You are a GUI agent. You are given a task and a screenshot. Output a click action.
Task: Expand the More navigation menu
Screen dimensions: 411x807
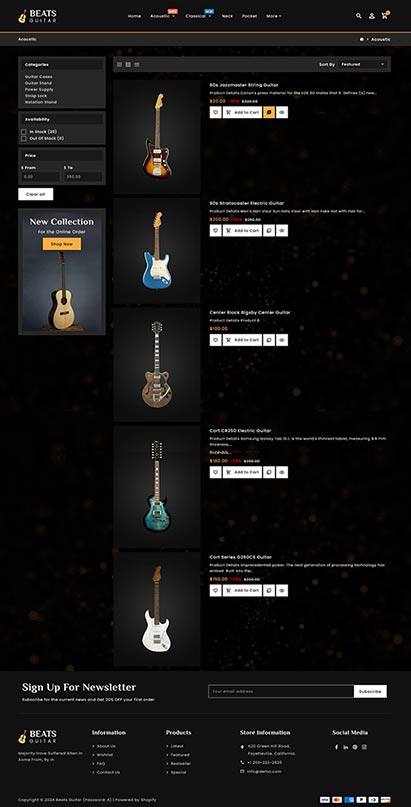pos(274,16)
